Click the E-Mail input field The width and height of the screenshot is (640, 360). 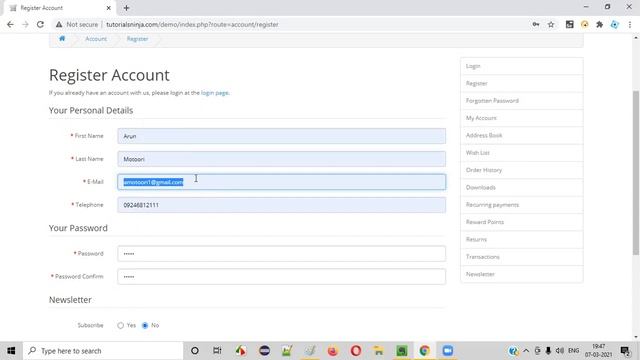282,182
